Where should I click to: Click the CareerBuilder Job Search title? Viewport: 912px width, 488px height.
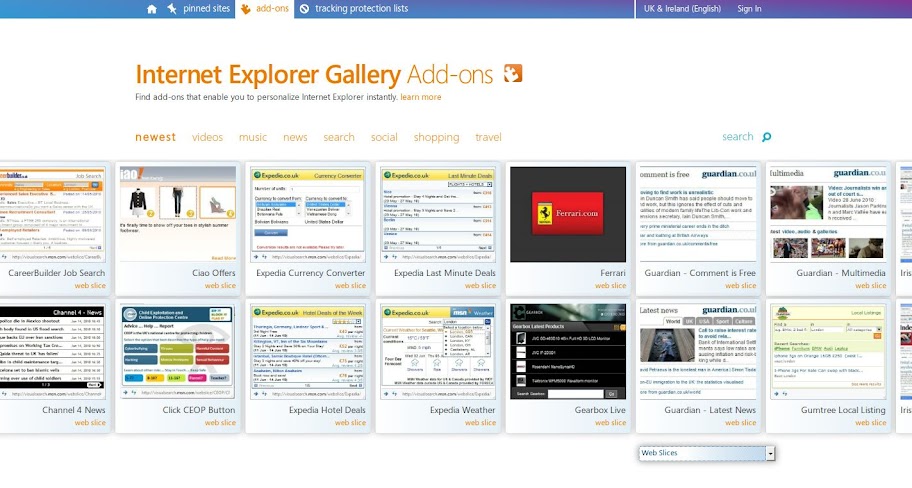pos(56,273)
